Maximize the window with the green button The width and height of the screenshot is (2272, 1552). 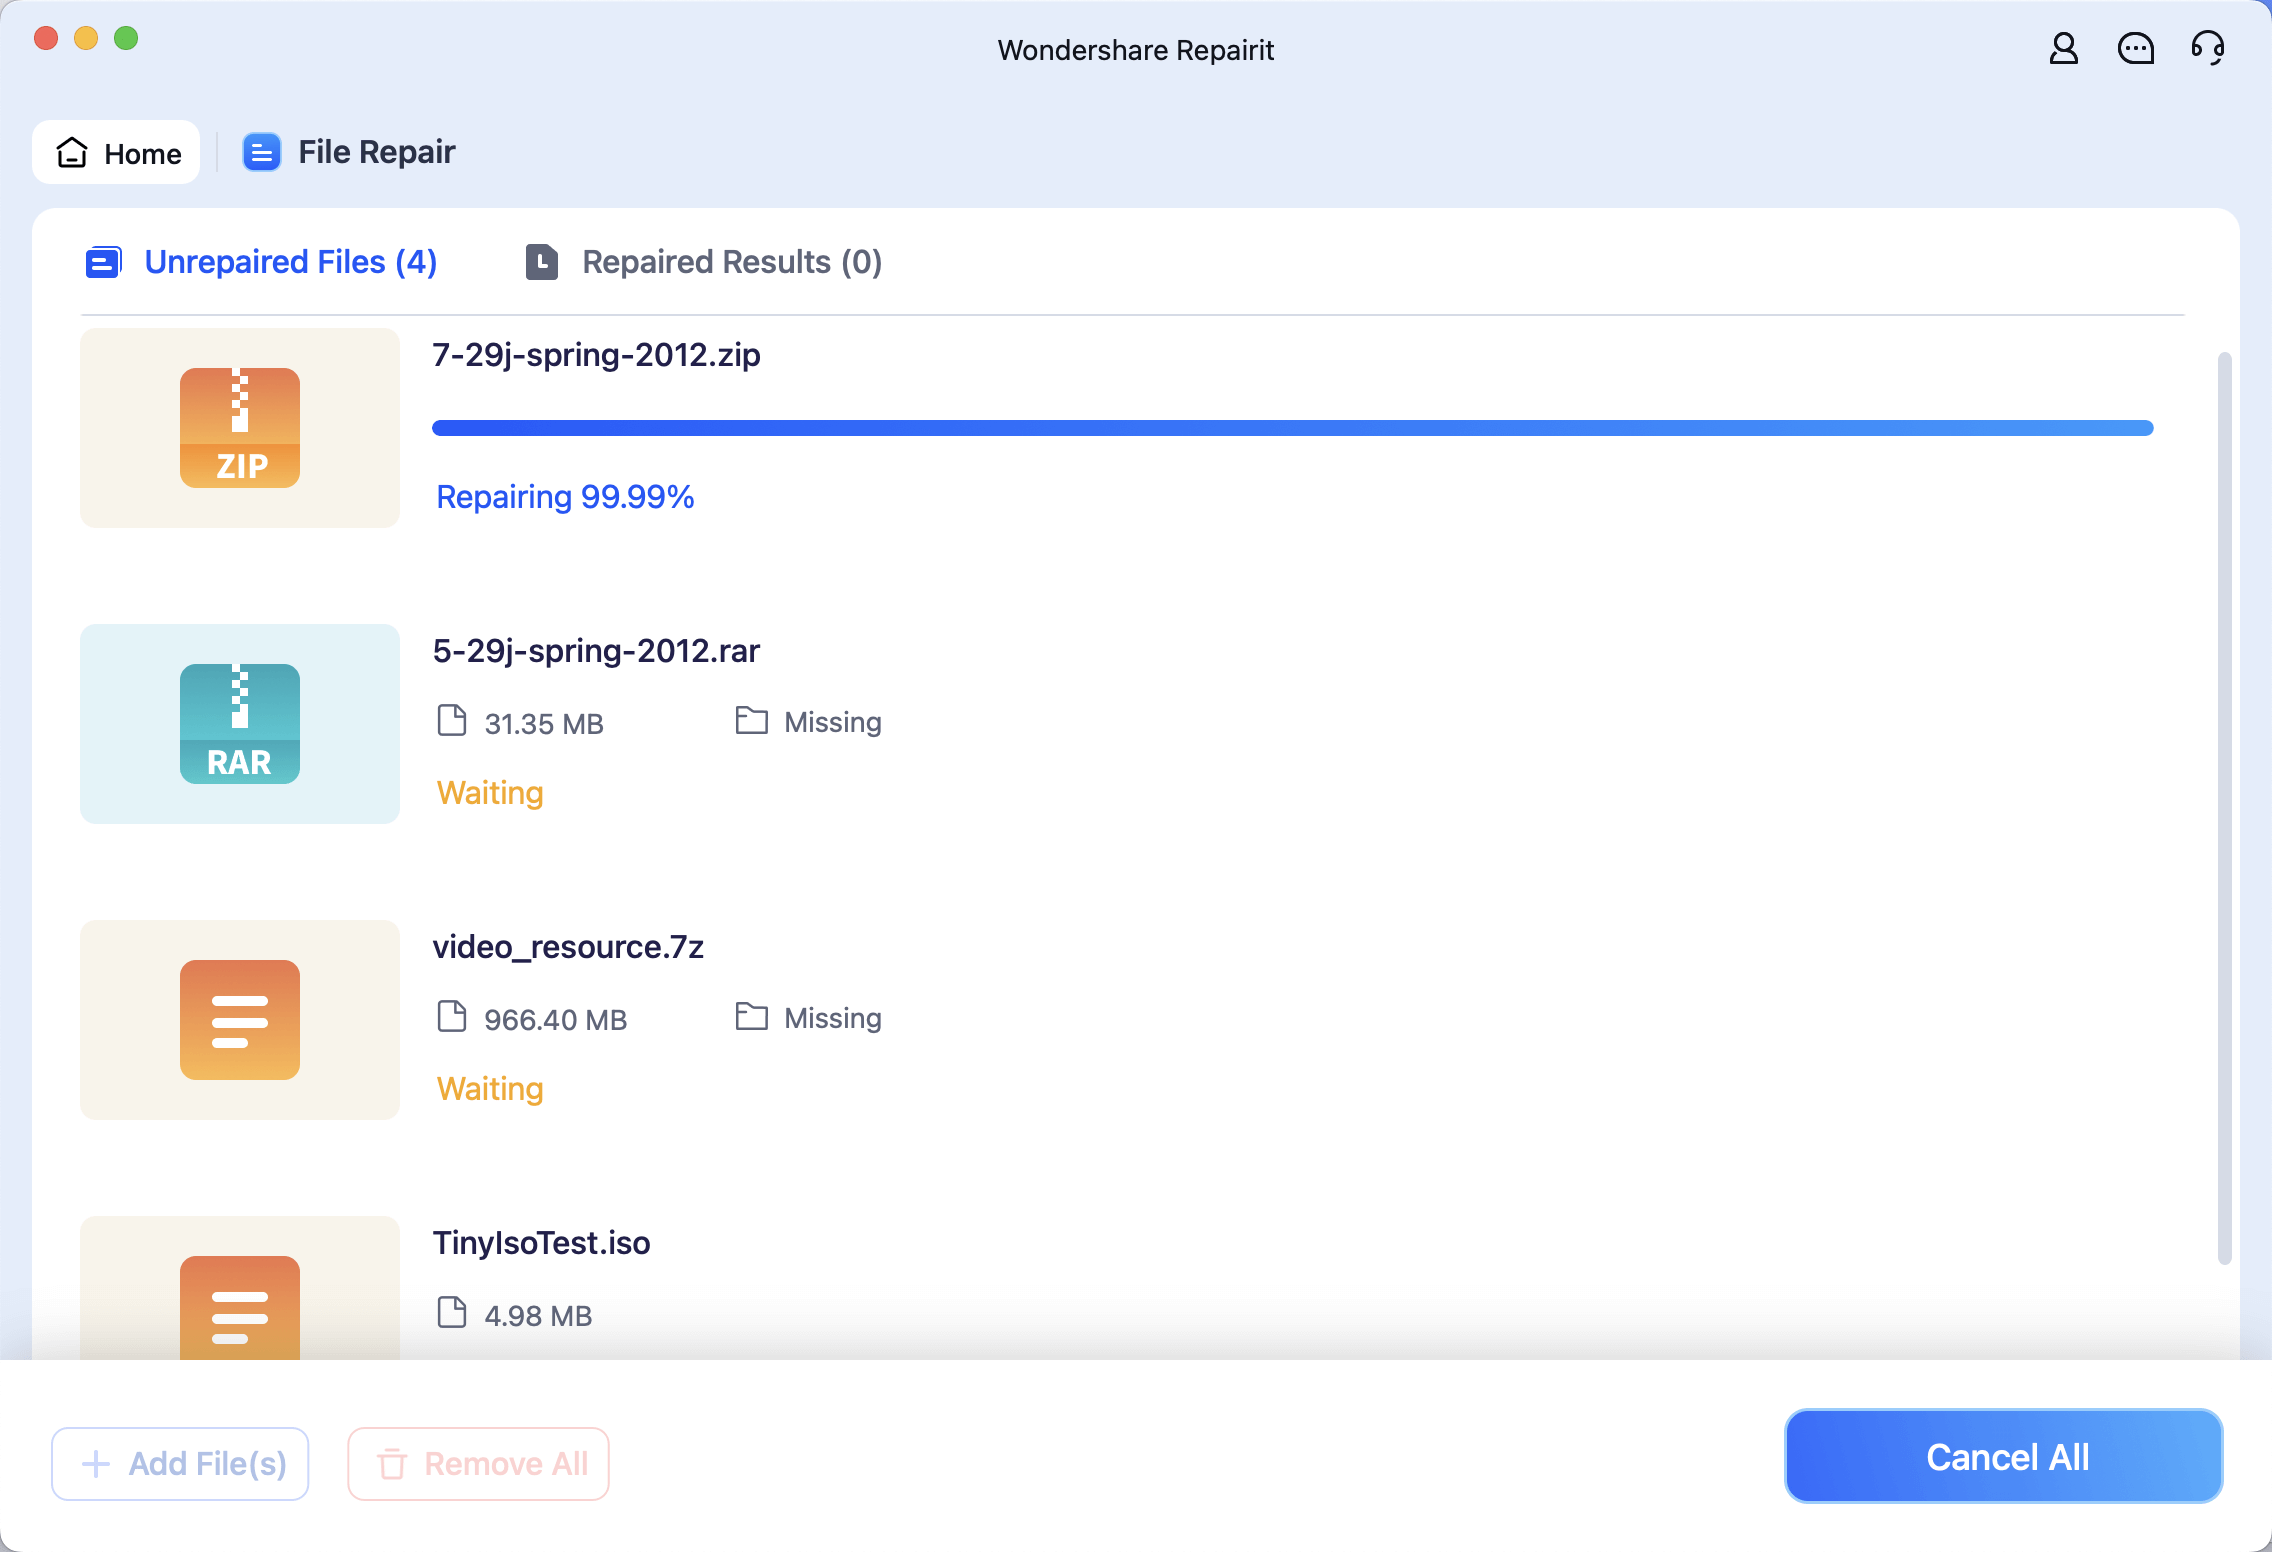[126, 38]
